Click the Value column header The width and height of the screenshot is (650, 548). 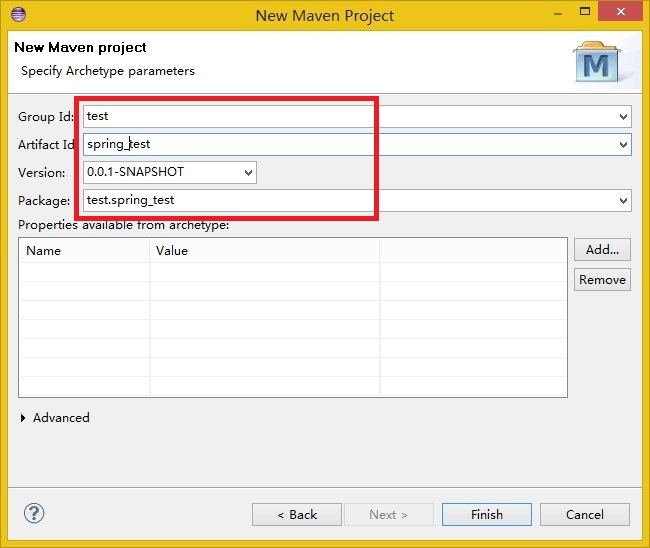(x=265, y=250)
